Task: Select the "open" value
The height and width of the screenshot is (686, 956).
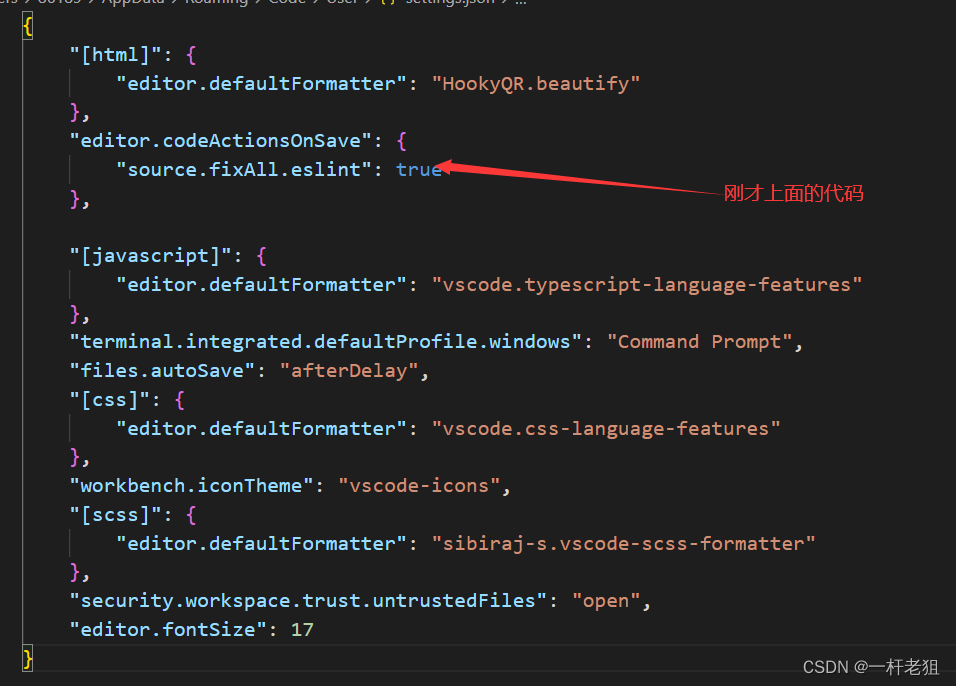Action: pyautogui.click(x=606, y=601)
